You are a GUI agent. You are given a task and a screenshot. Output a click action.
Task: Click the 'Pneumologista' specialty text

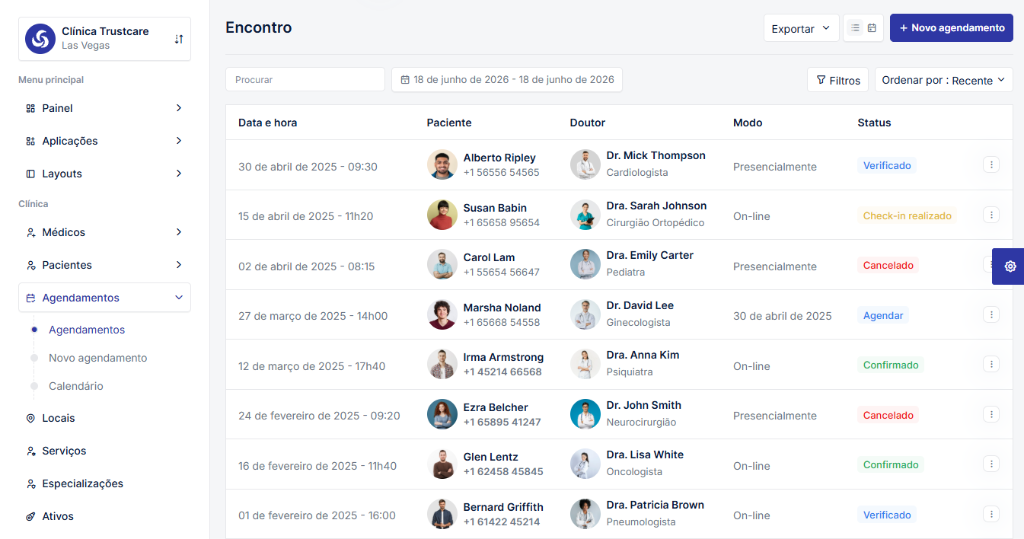[641, 522]
